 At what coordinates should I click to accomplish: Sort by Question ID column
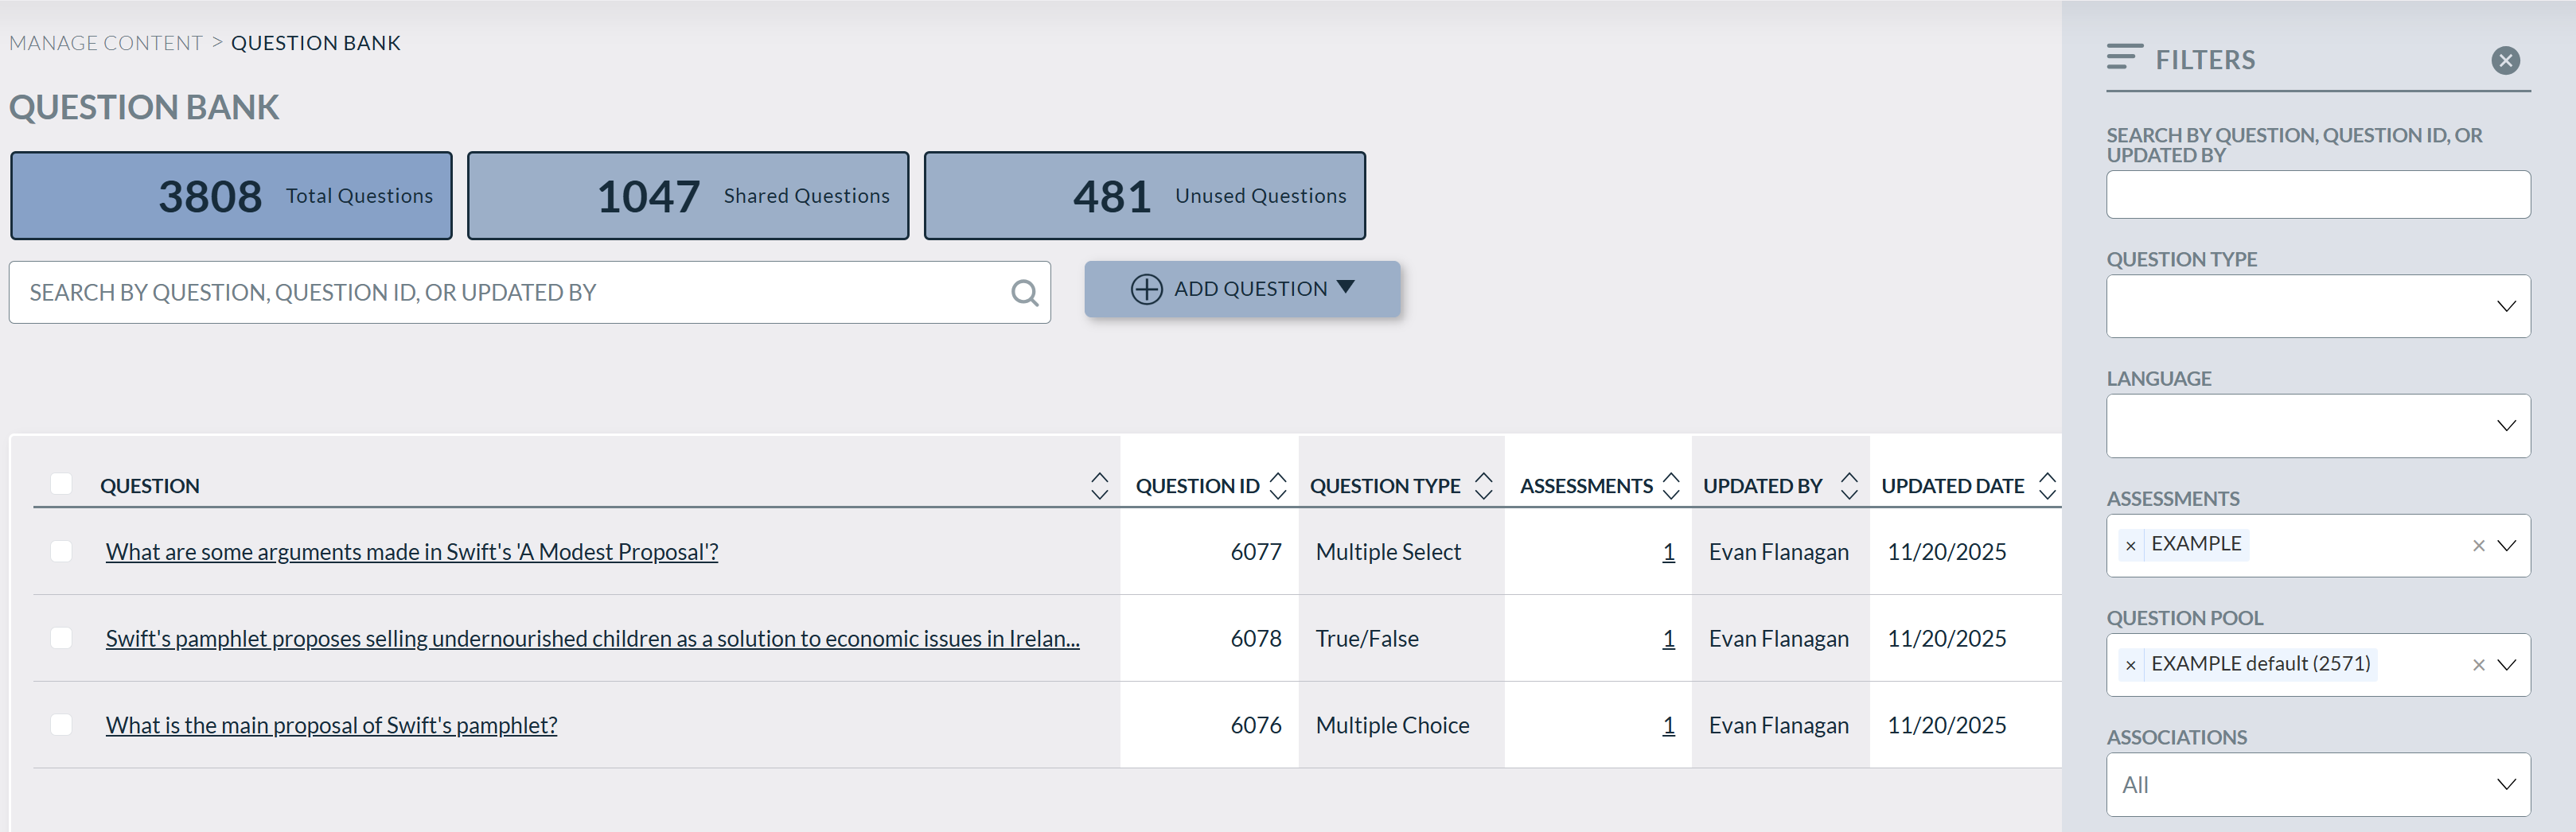[x=1278, y=486]
